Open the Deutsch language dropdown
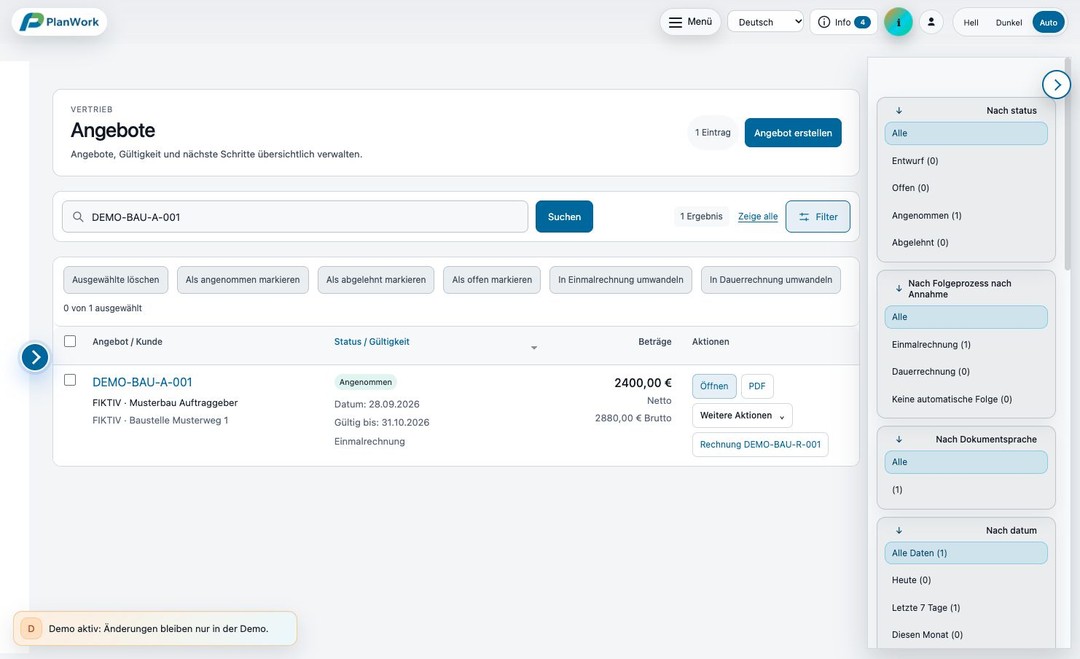 pyautogui.click(x=765, y=22)
